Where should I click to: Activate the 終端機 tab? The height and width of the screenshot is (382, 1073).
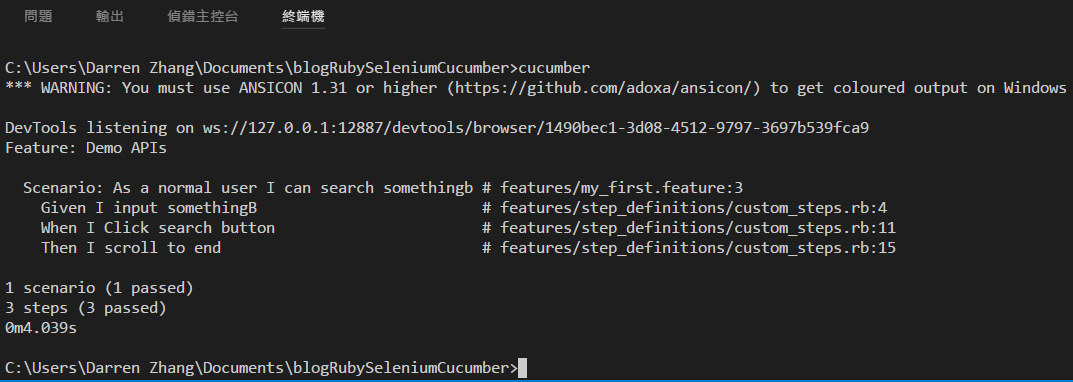tap(303, 16)
